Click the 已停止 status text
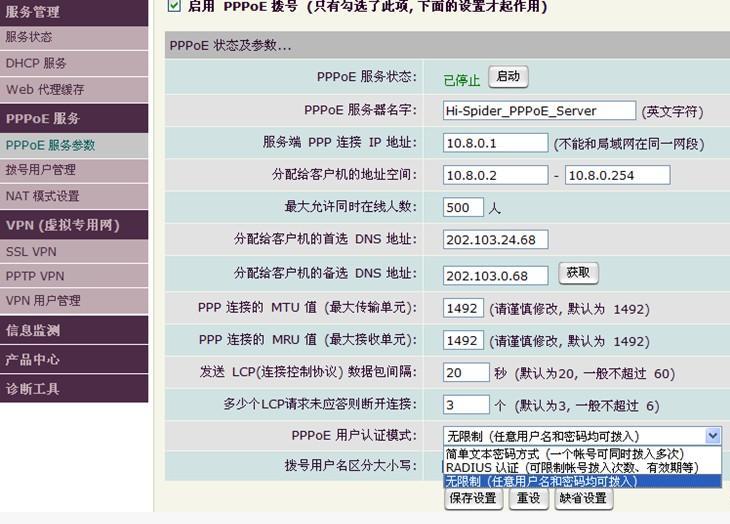This screenshot has height=524, width=730. point(461,81)
